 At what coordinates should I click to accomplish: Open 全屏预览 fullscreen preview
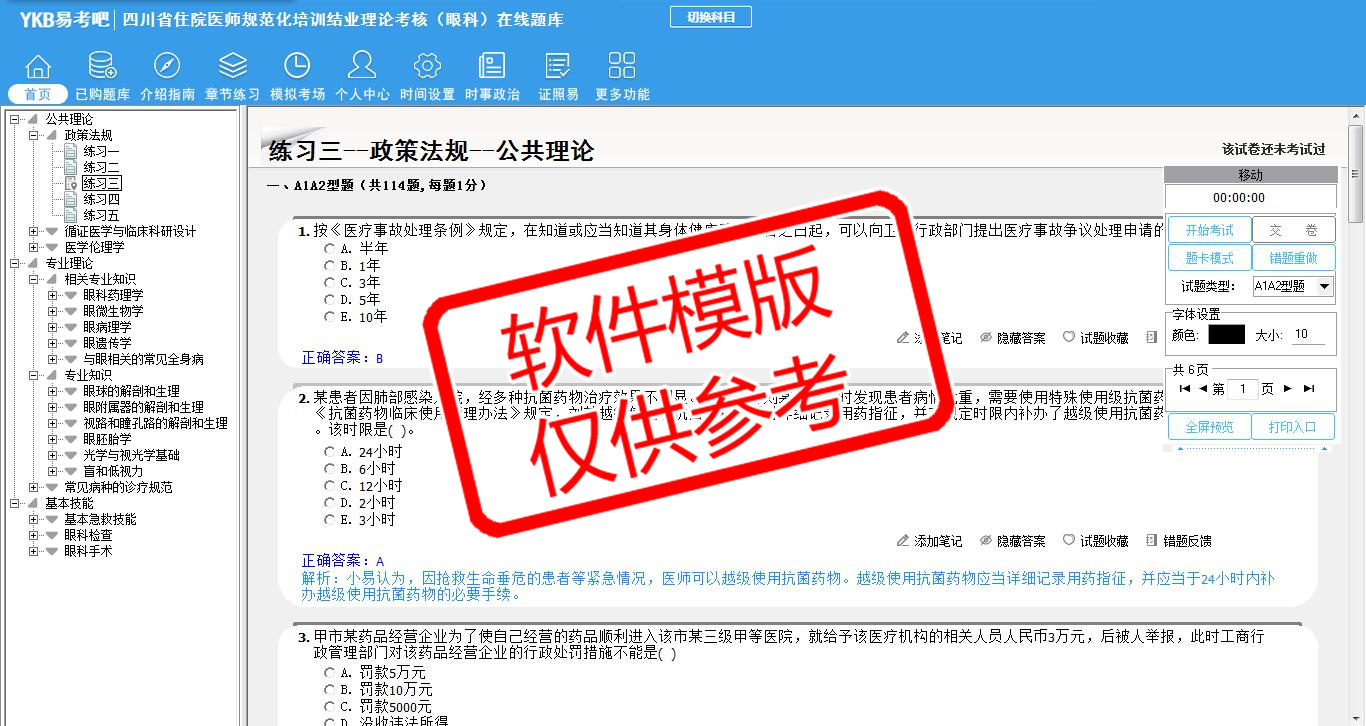pyautogui.click(x=1210, y=427)
